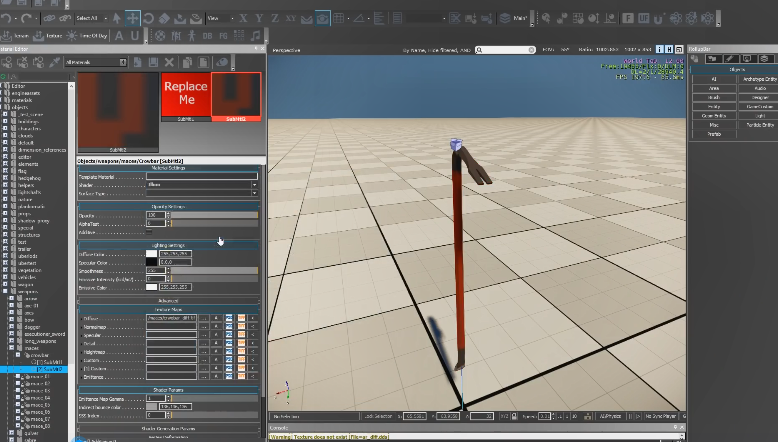Image resolution: width=778 pixels, height=442 pixels.
Task: Select the Replace Me material thumbnail
Action: [x=185, y=92]
